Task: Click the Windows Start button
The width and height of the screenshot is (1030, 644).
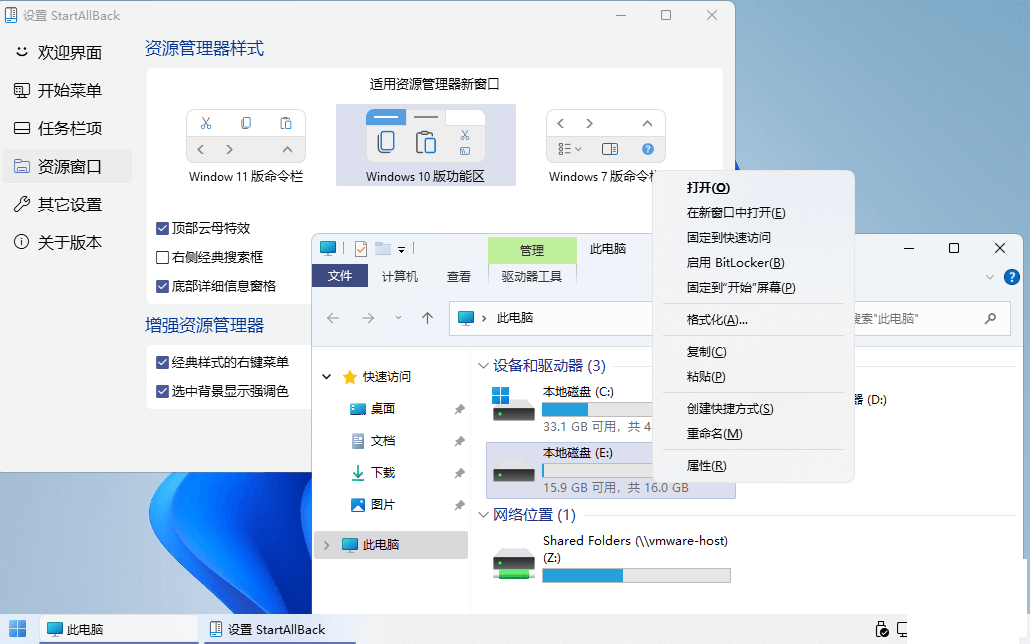Action: [18, 629]
